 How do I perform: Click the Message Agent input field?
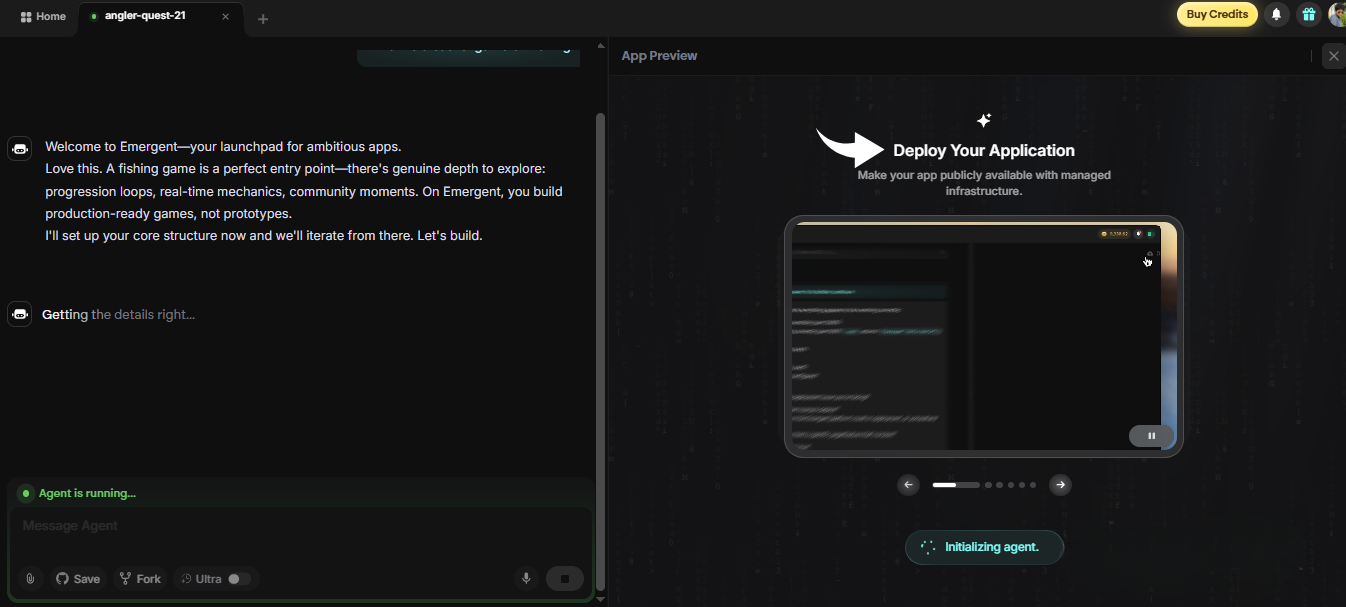coord(300,526)
